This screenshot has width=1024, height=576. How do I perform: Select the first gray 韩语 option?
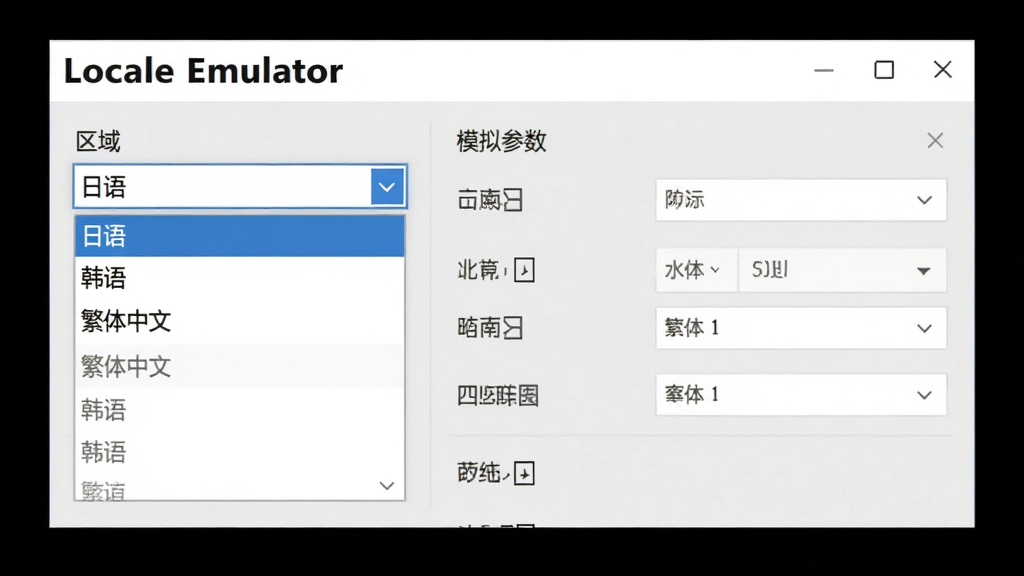point(240,410)
